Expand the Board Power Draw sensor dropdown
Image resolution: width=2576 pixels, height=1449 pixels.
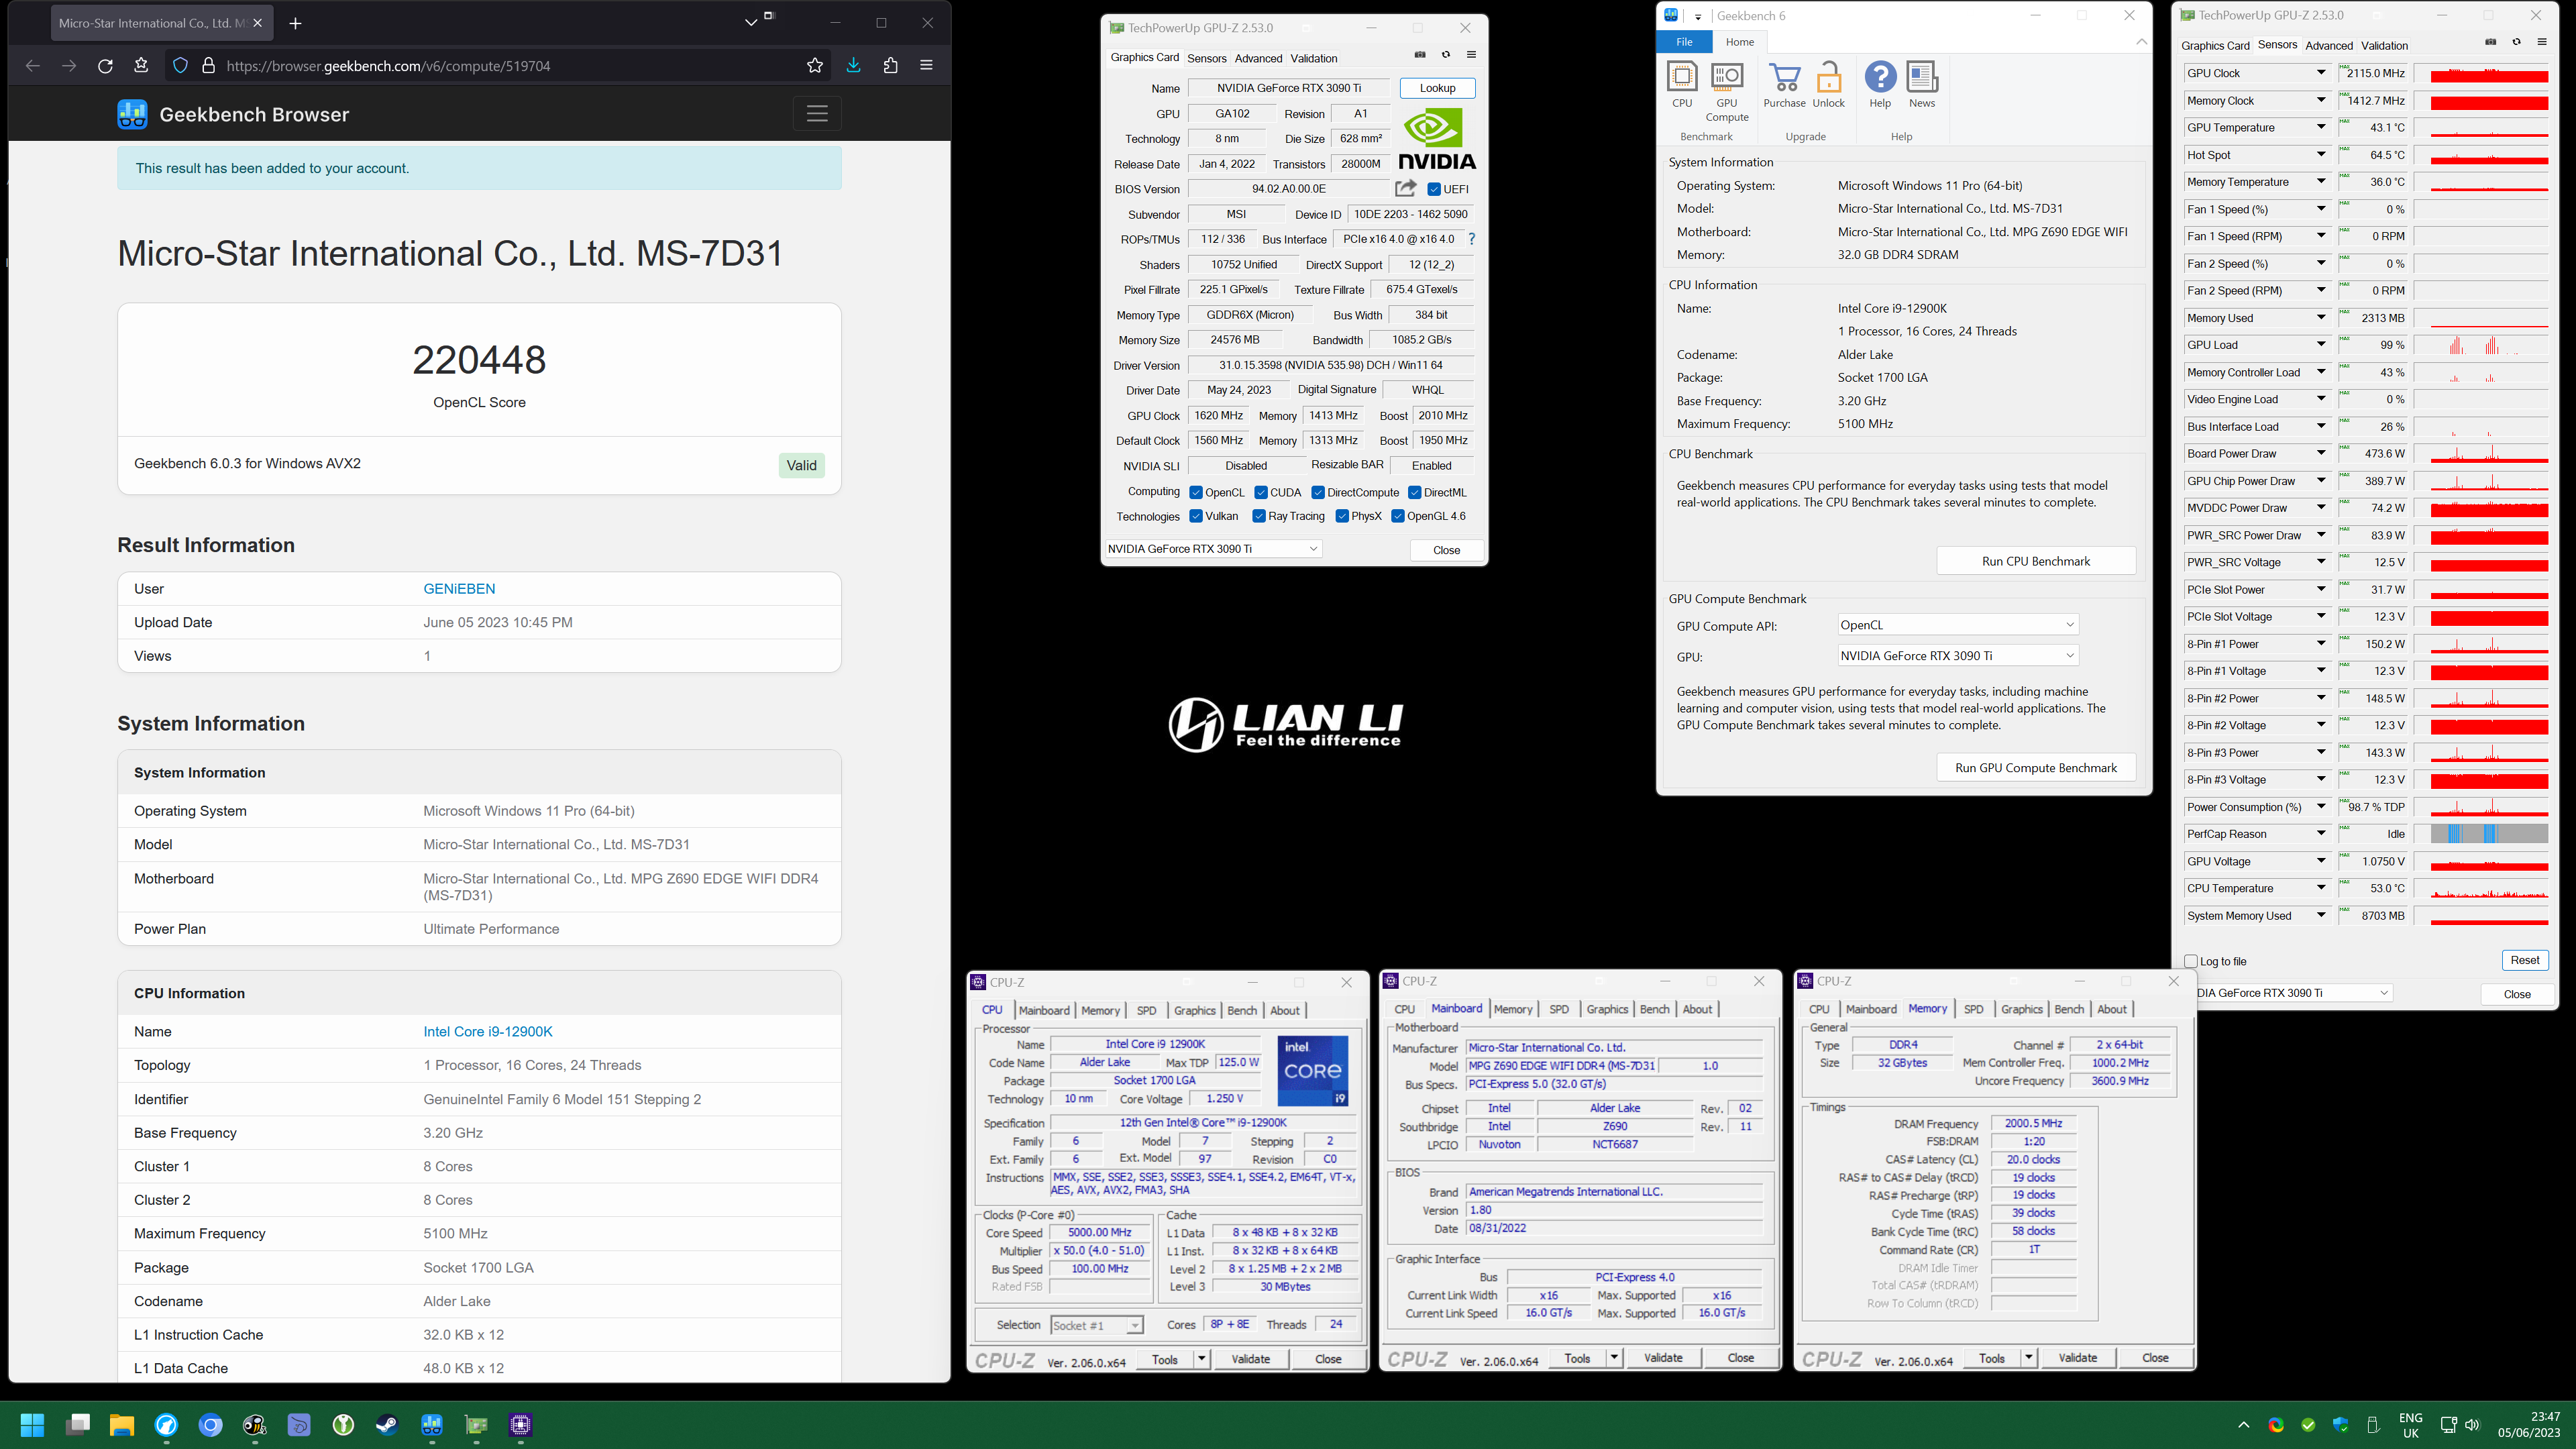click(x=2321, y=453)
